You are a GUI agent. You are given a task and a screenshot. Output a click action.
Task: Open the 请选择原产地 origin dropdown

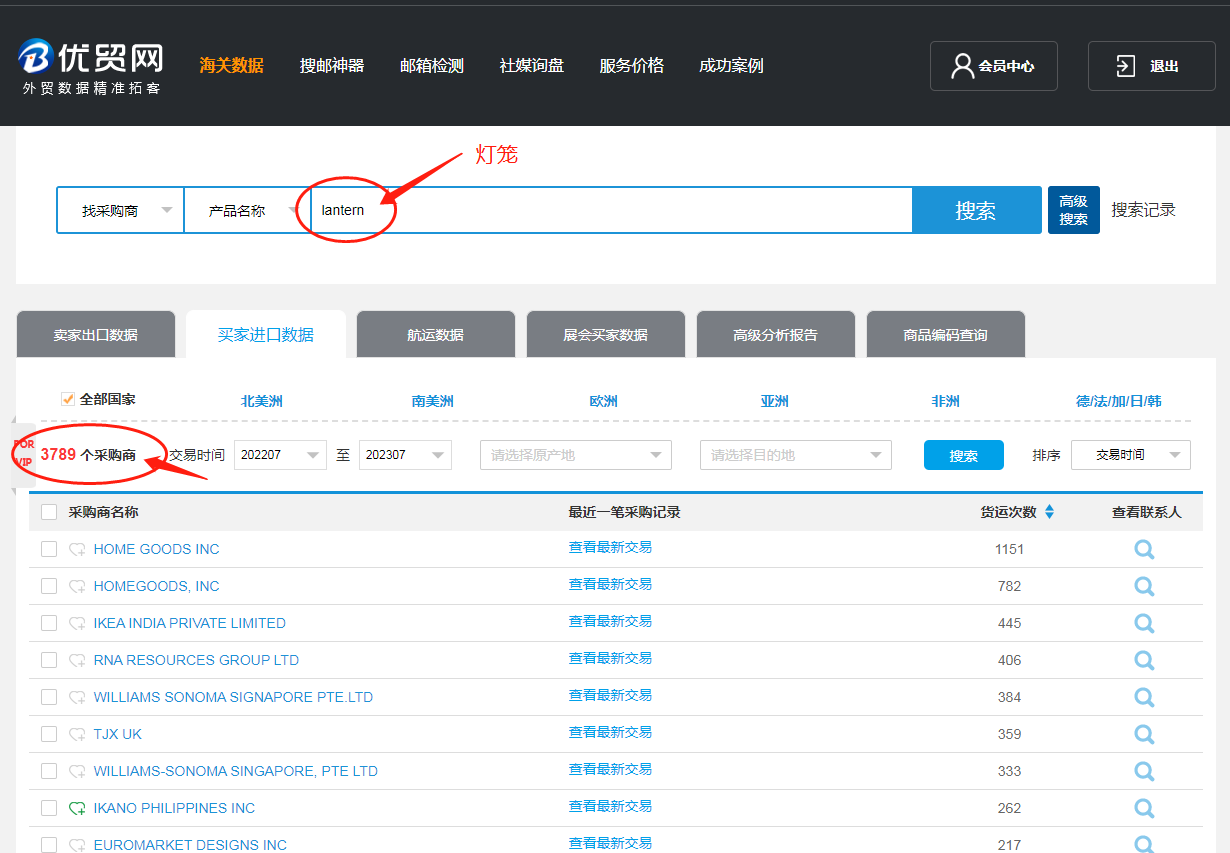click(x=575, y=455)
